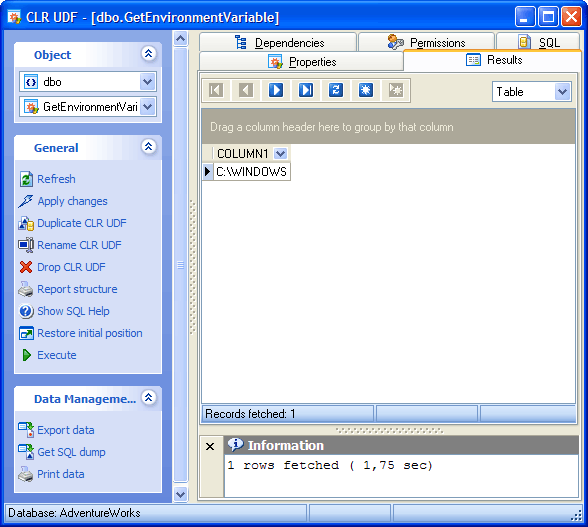588x527 pixels.
Task: Click Drop CLR UDF red cross
Action: click(26, 267)
